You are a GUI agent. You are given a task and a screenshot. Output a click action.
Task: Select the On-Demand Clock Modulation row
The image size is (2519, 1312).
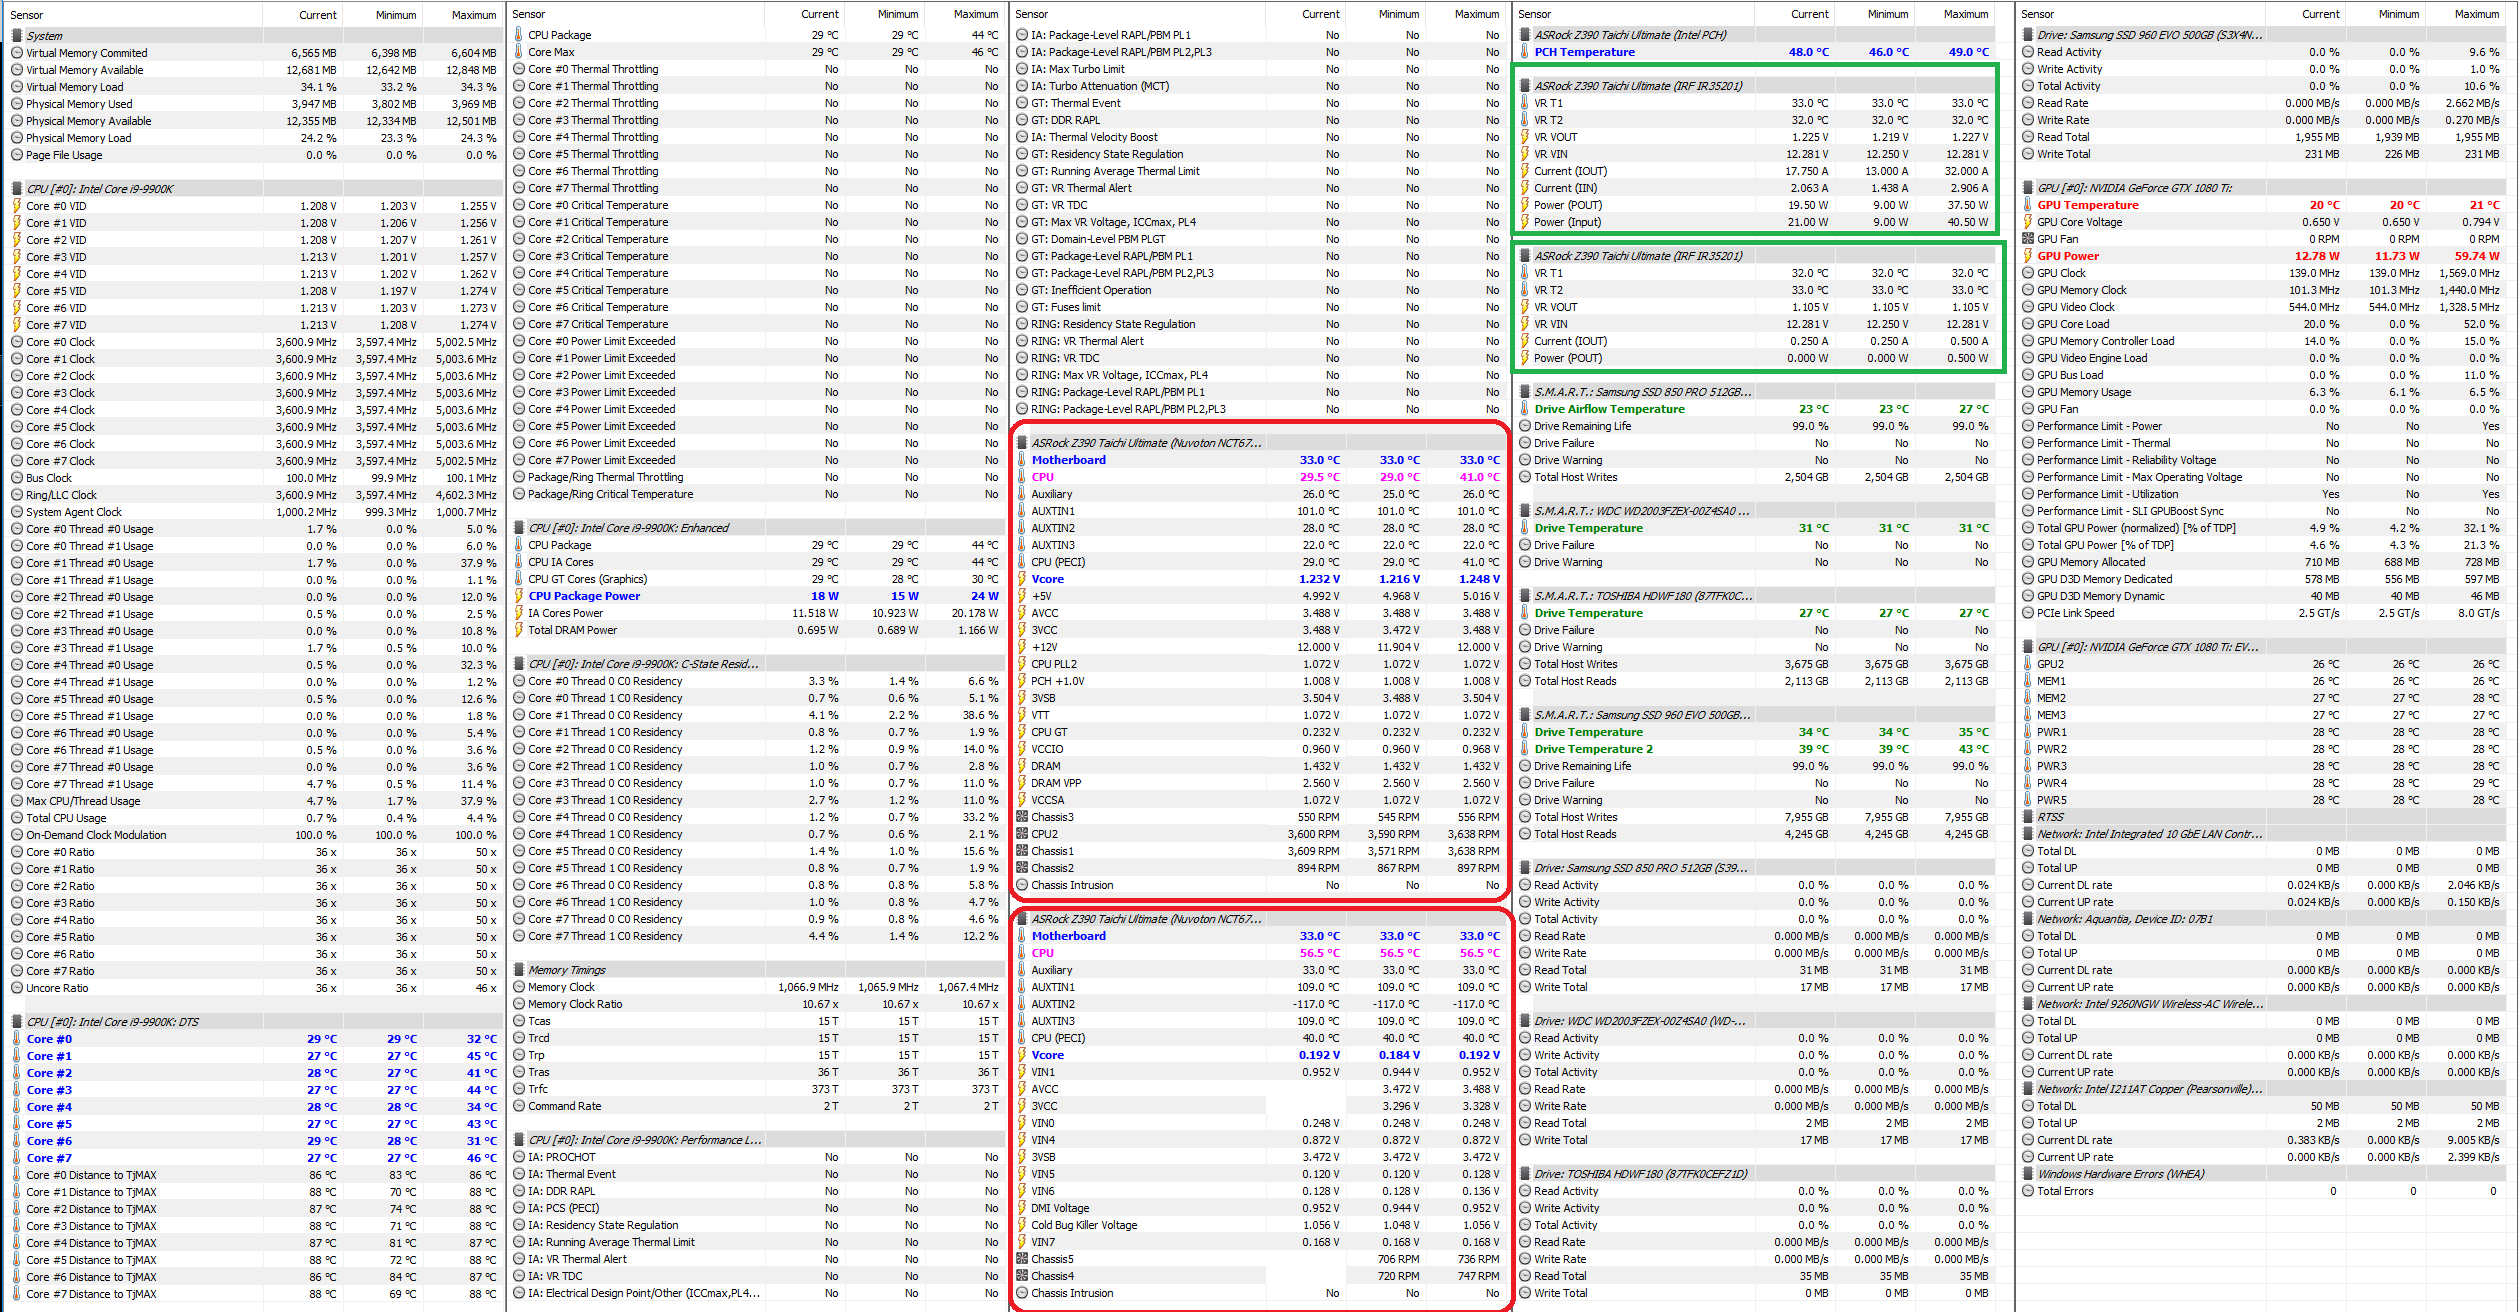[96, 835]
